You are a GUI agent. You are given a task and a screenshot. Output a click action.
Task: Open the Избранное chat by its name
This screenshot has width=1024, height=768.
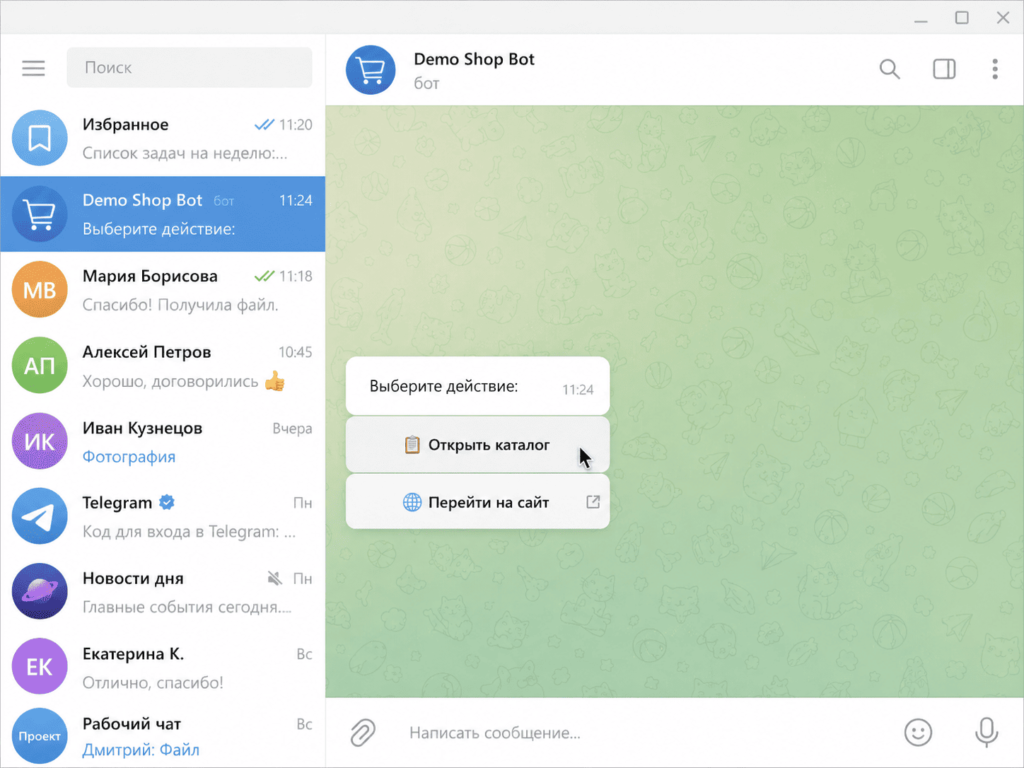point(125,124)
